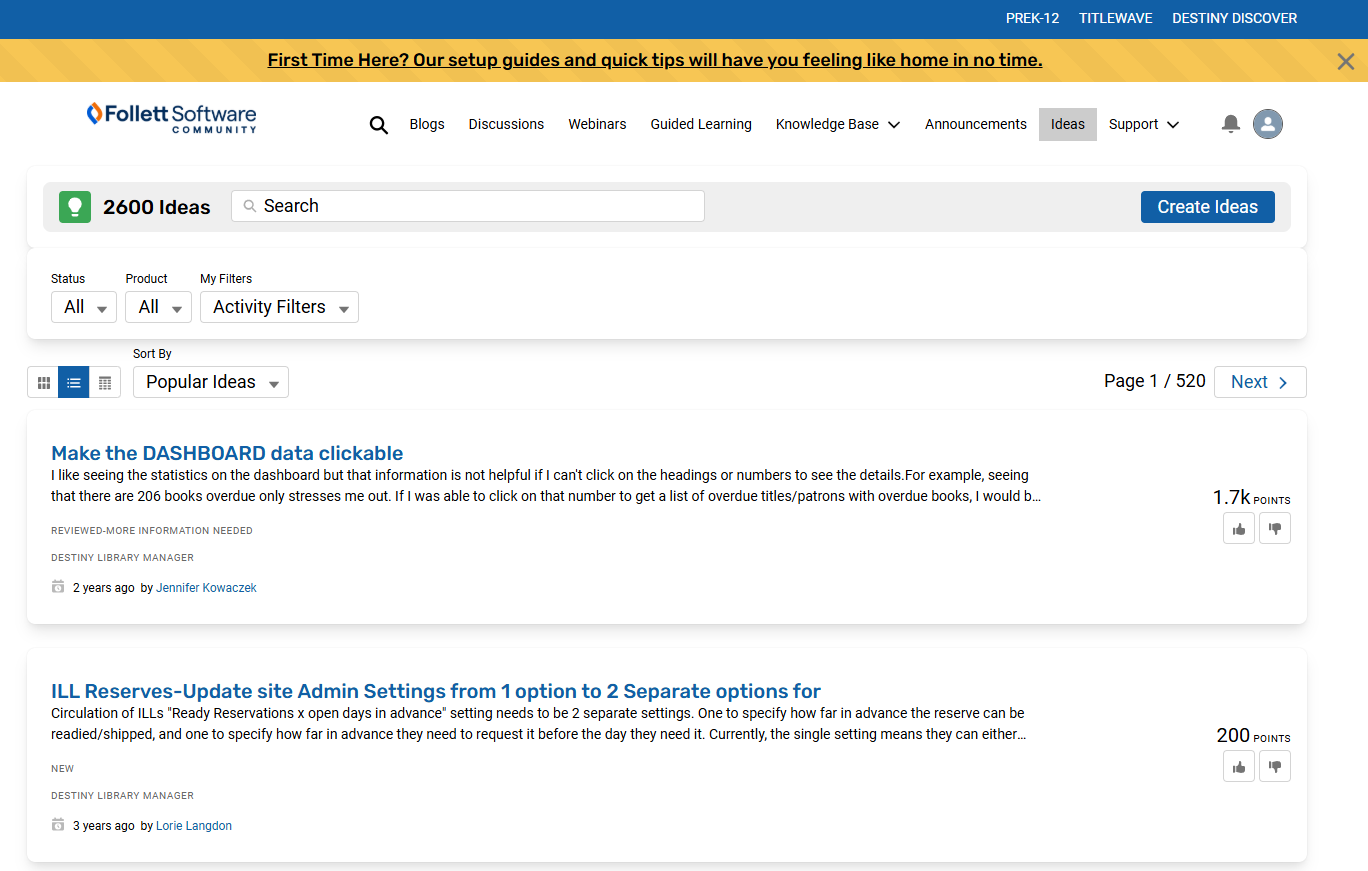Click the calendar icon beside '2 years ago'

coord(57,586)
